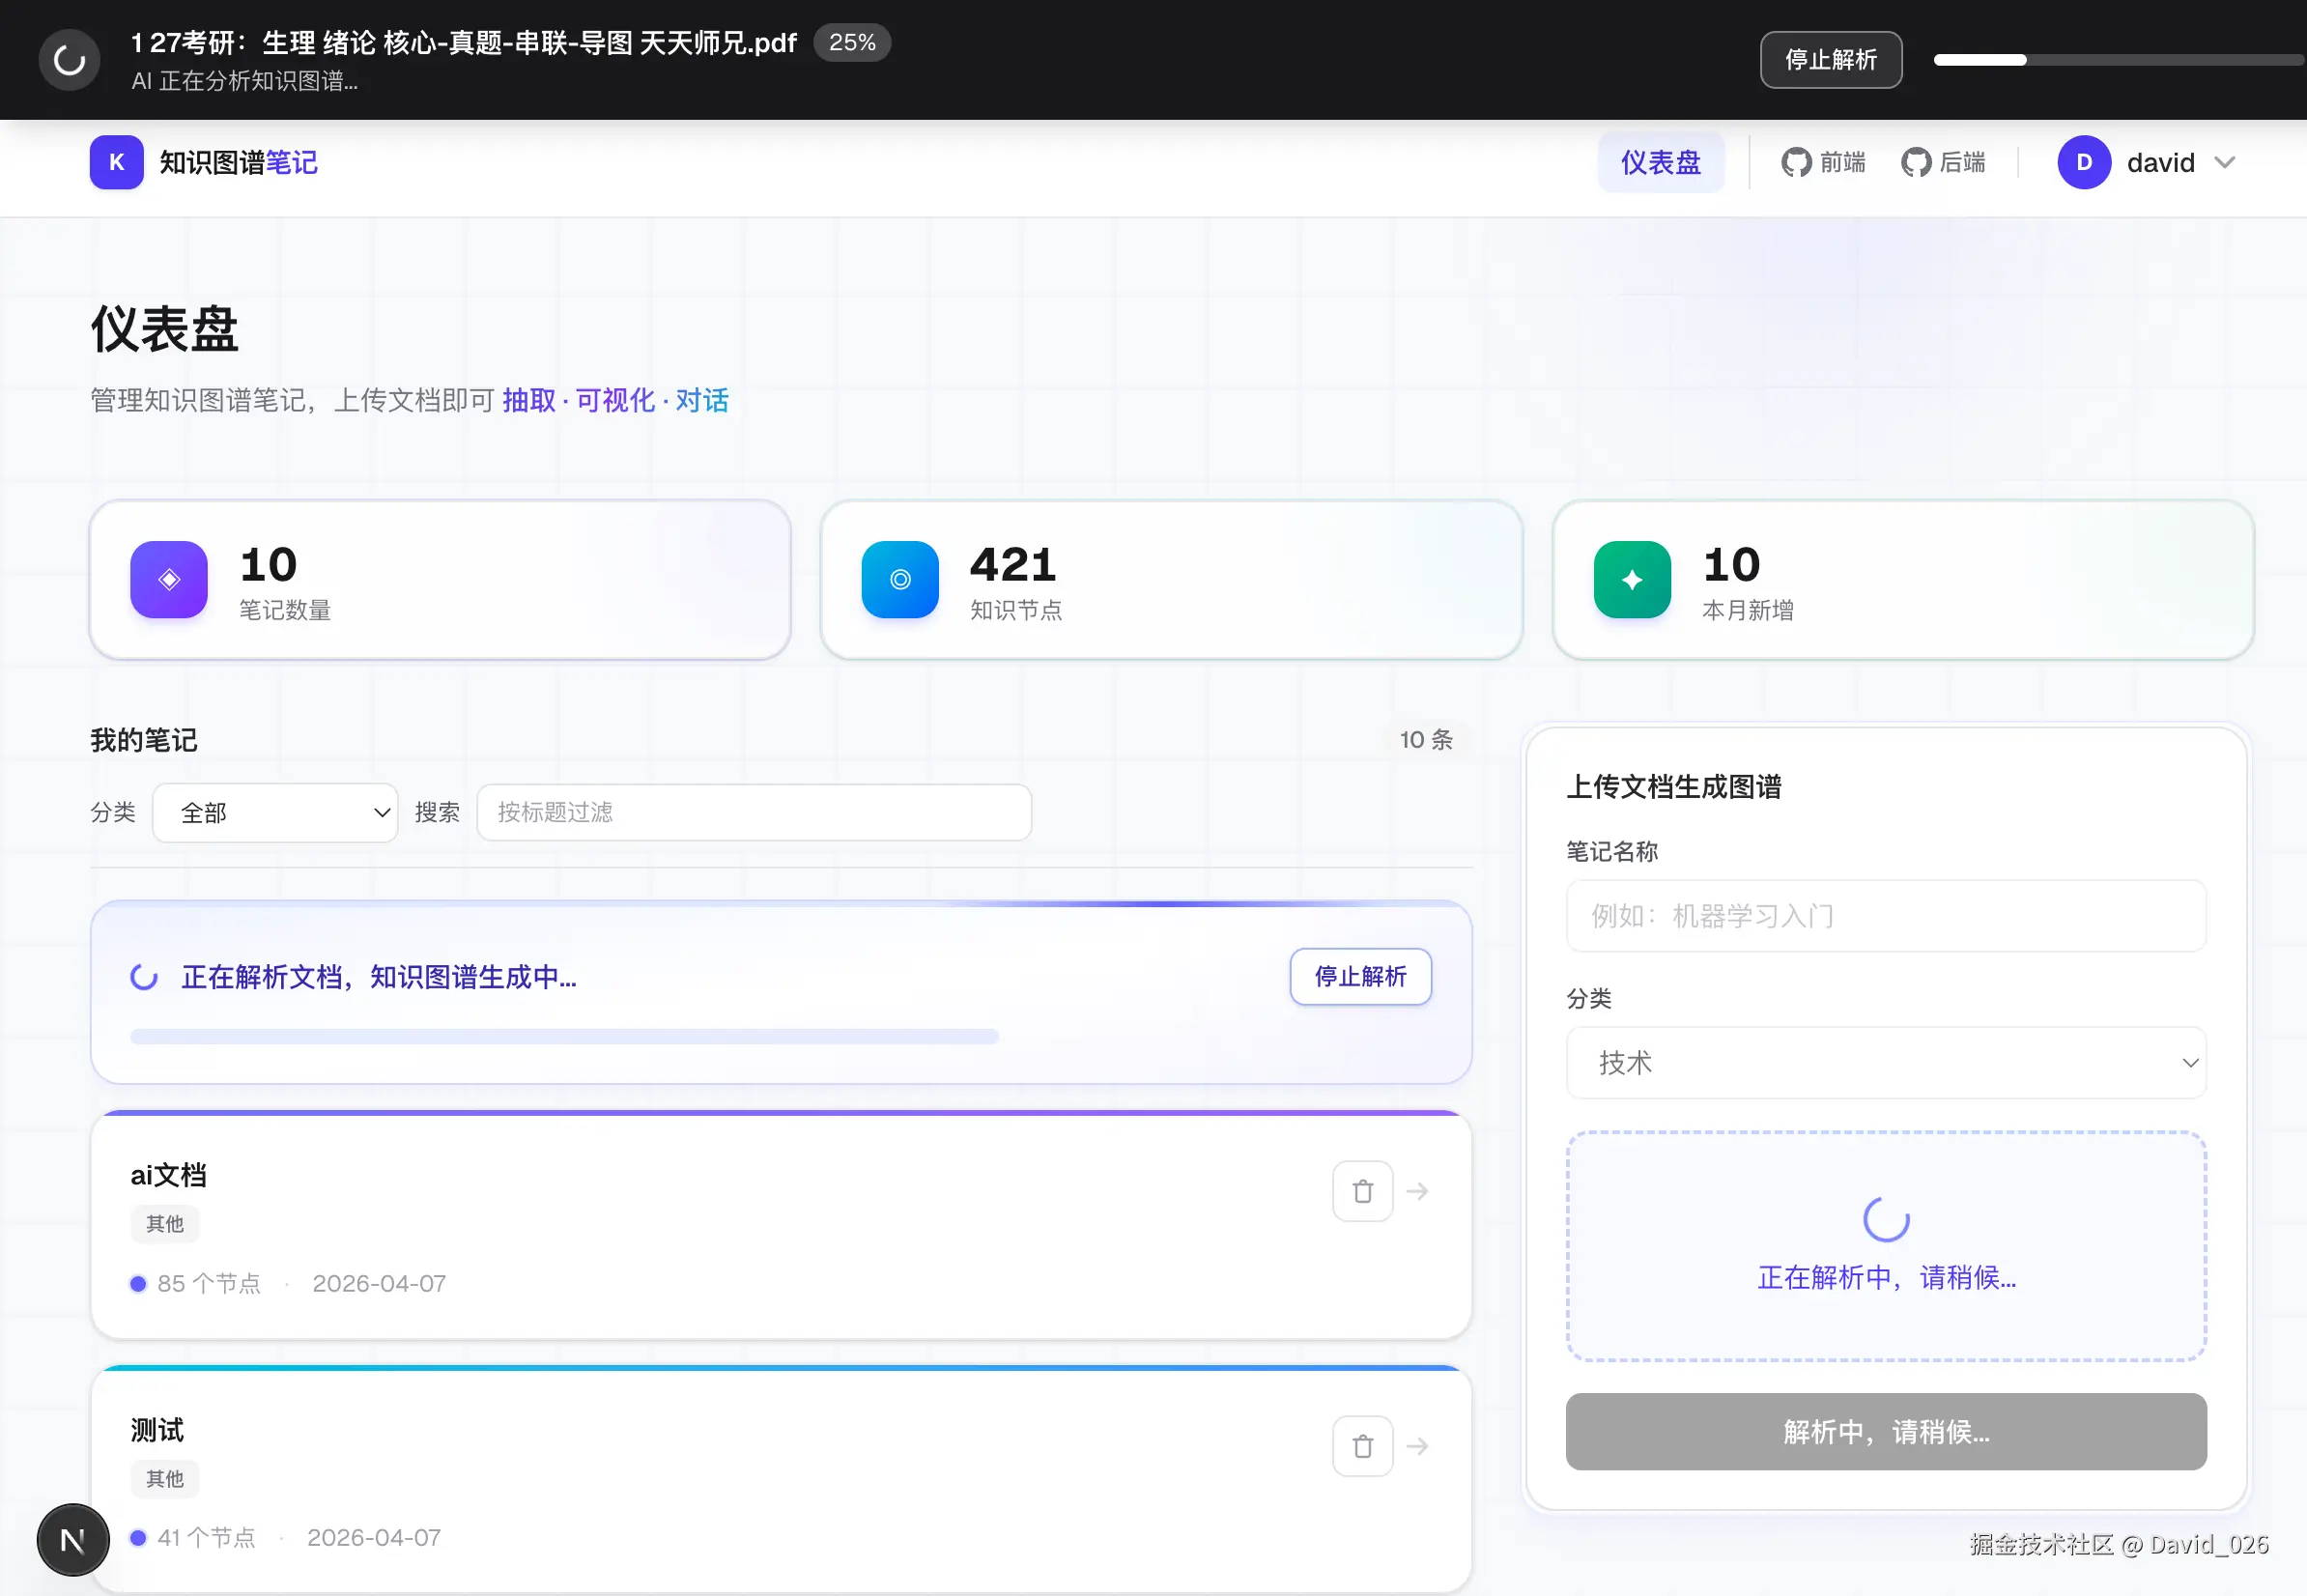Open 测试 note via arrow icon
2307x1596 pixels.
[1417, 1446]
